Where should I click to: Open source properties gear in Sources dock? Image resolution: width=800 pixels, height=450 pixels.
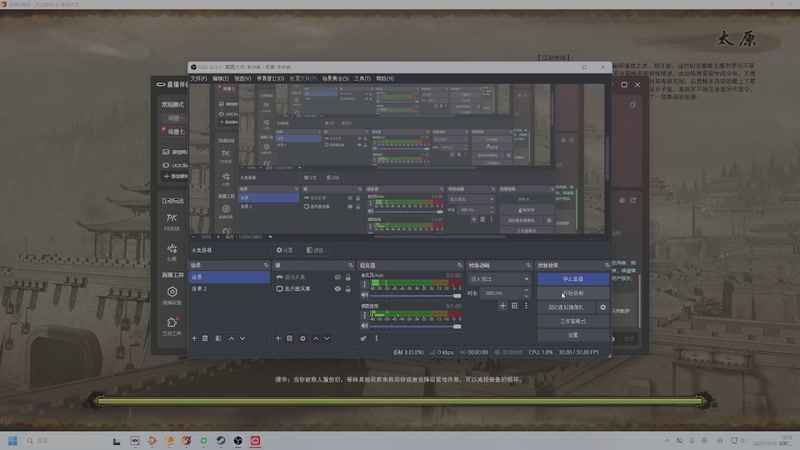pyautogui.click(x=303, y=338)
